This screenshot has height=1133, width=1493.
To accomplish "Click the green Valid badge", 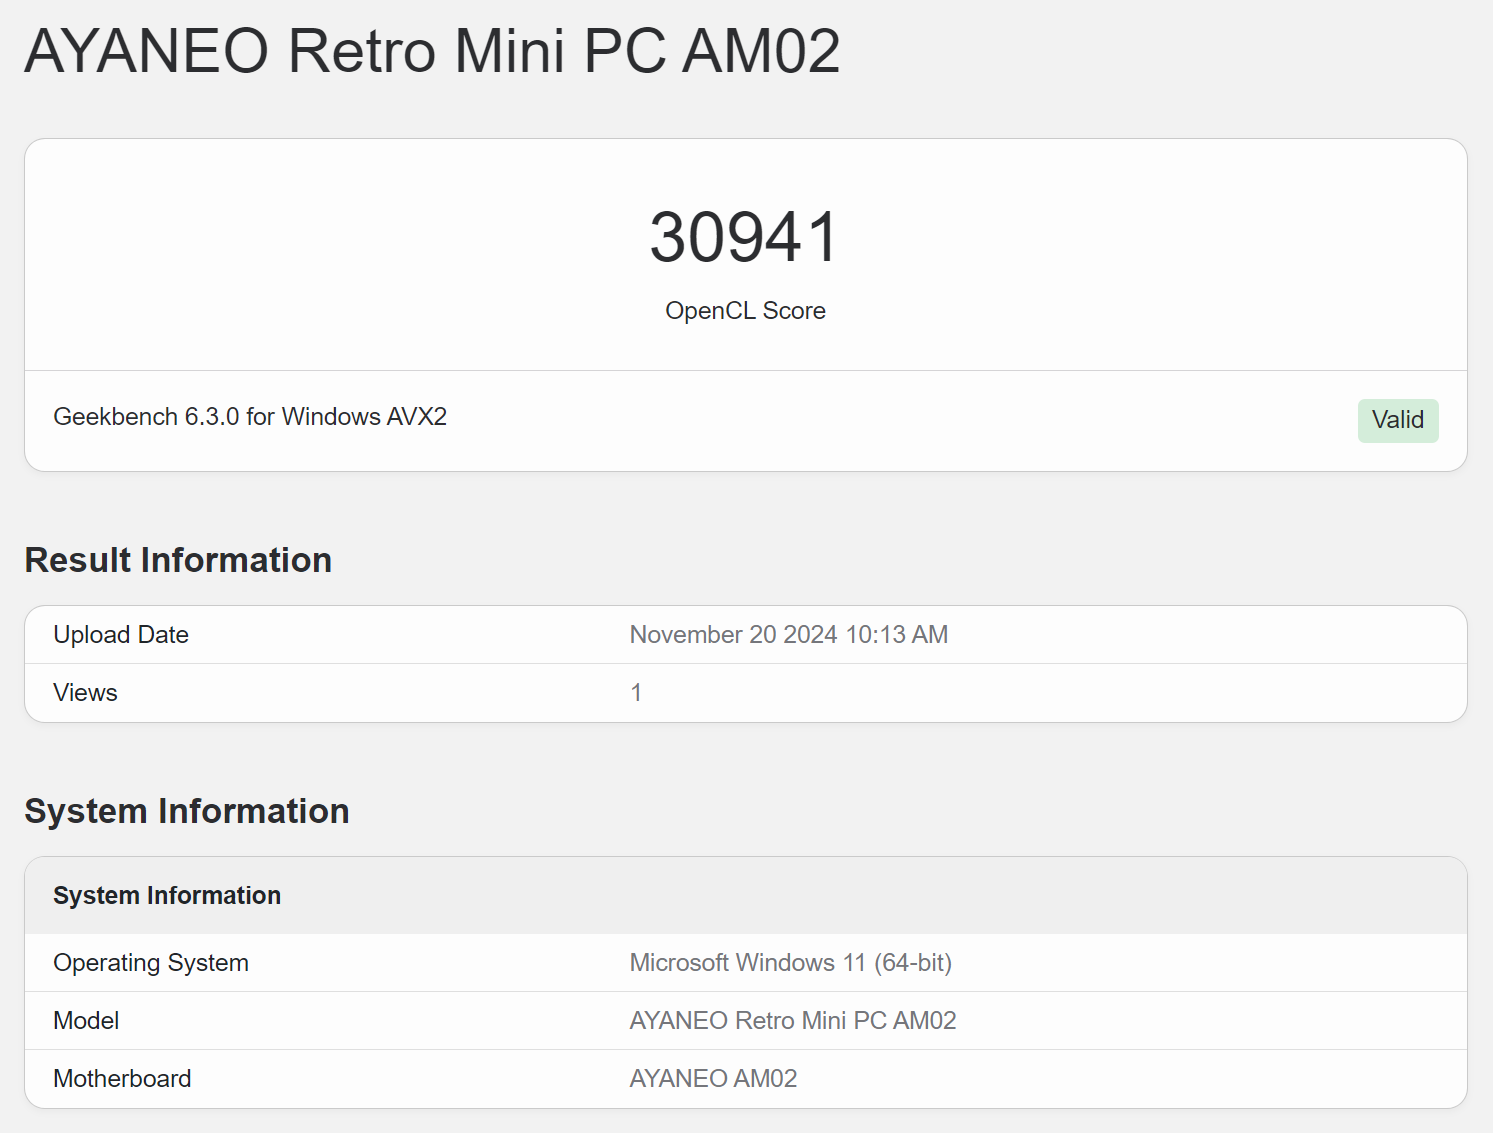I will (x=1397, y=420).
